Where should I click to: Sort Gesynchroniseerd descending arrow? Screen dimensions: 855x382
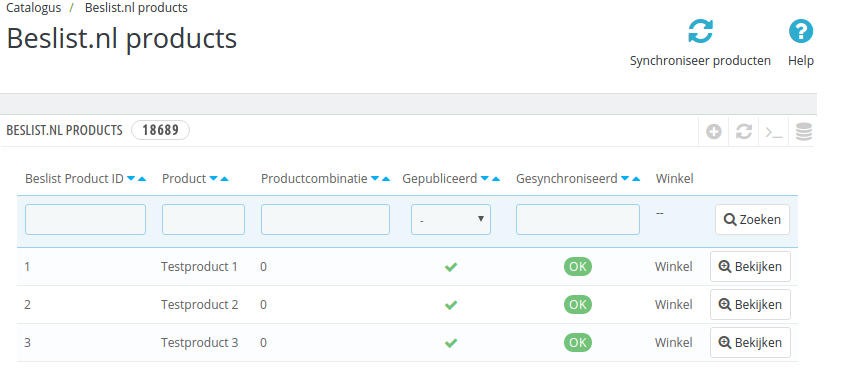point(625,179)
